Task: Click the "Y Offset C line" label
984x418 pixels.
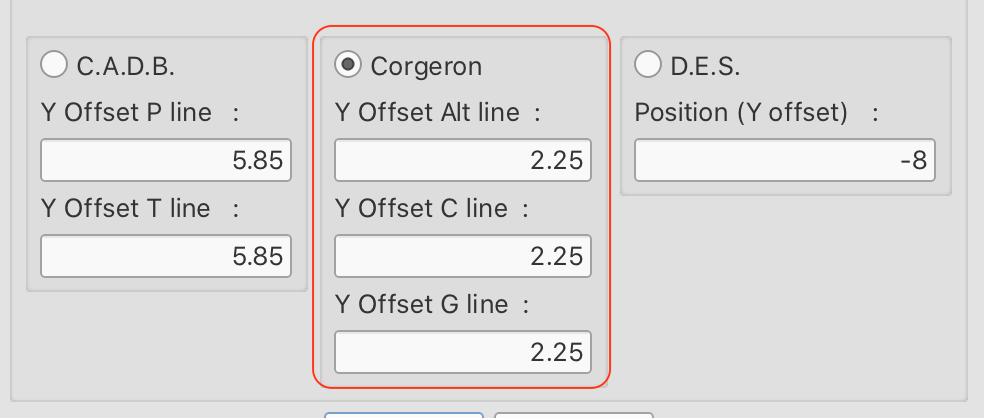Action: (x=421, y=209)
